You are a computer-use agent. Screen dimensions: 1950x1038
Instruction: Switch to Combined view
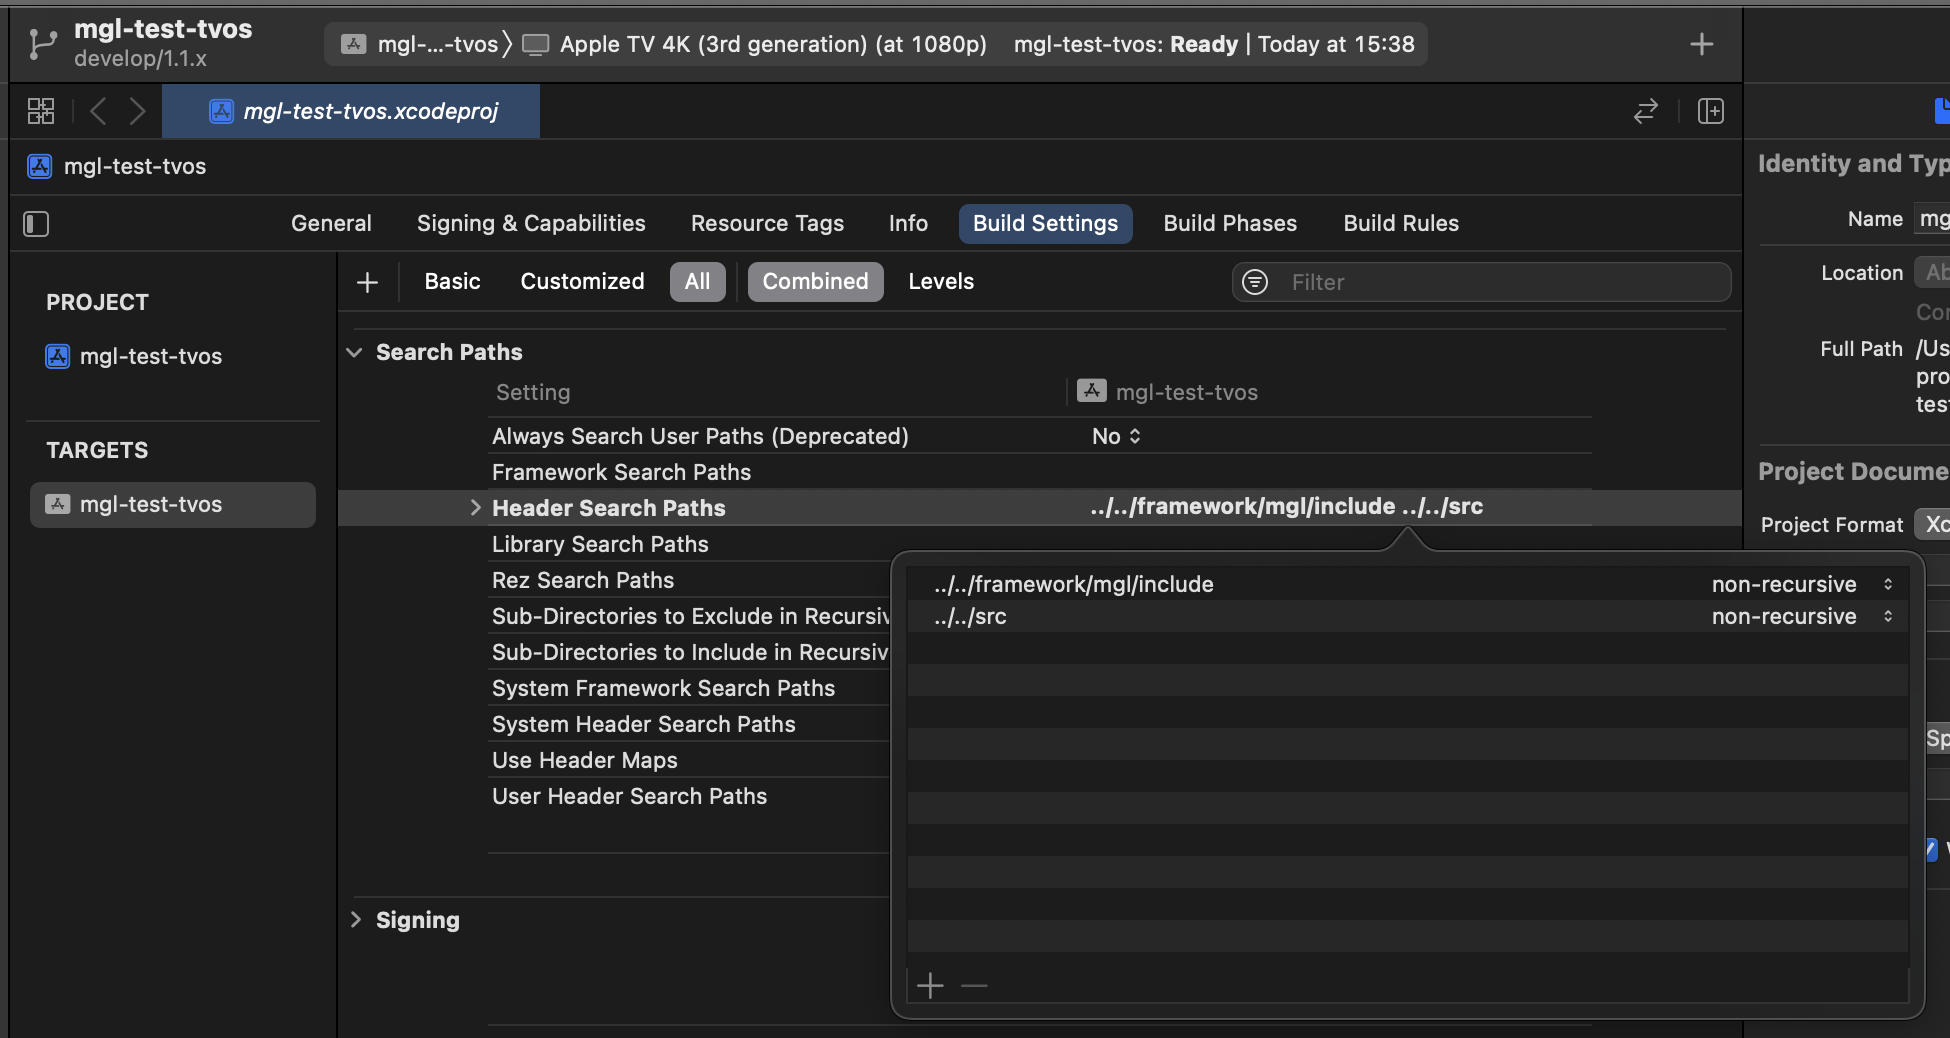tap(815, 281)
